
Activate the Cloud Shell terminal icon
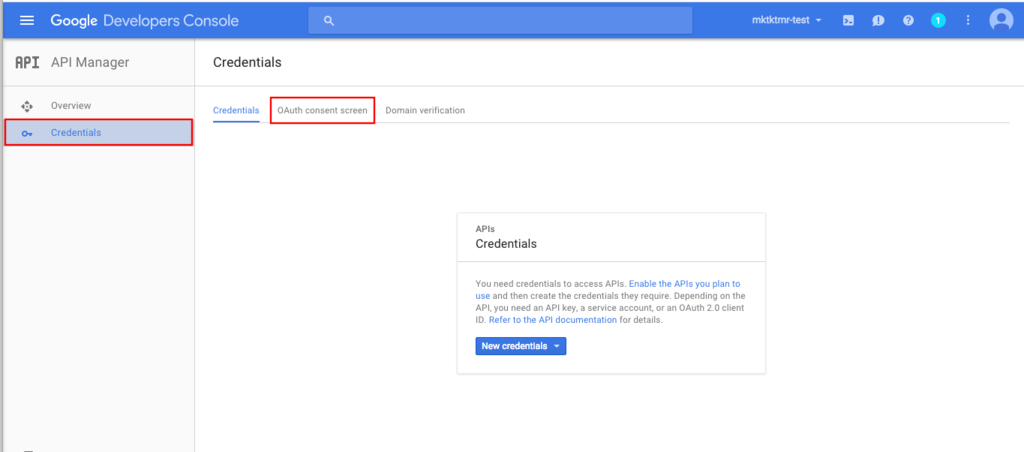848,20
